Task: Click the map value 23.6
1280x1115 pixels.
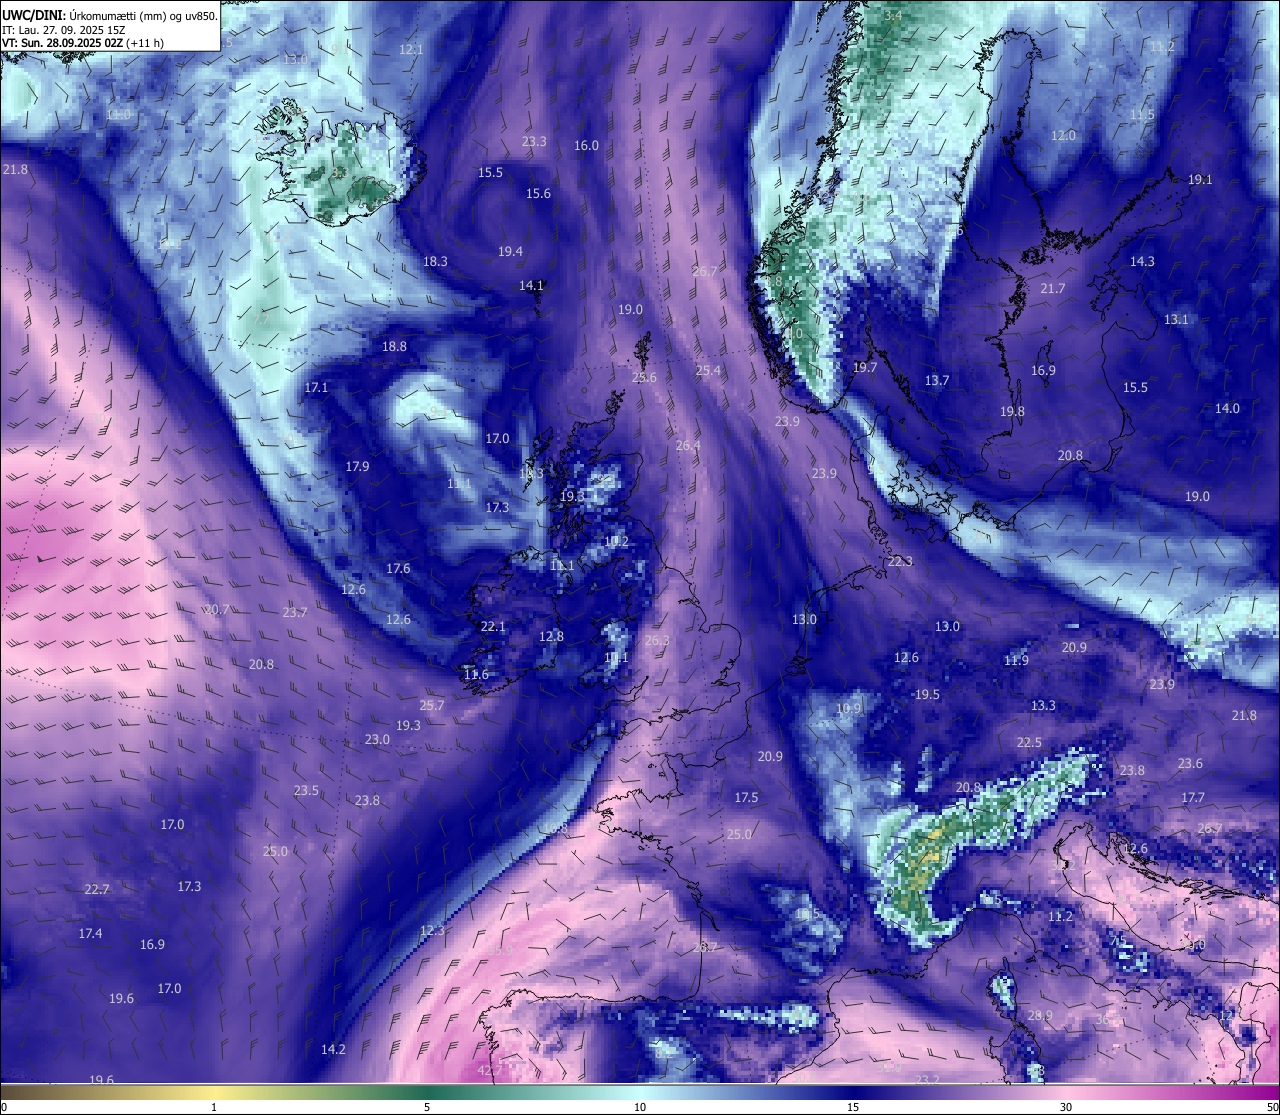Action: (1190, 763)
